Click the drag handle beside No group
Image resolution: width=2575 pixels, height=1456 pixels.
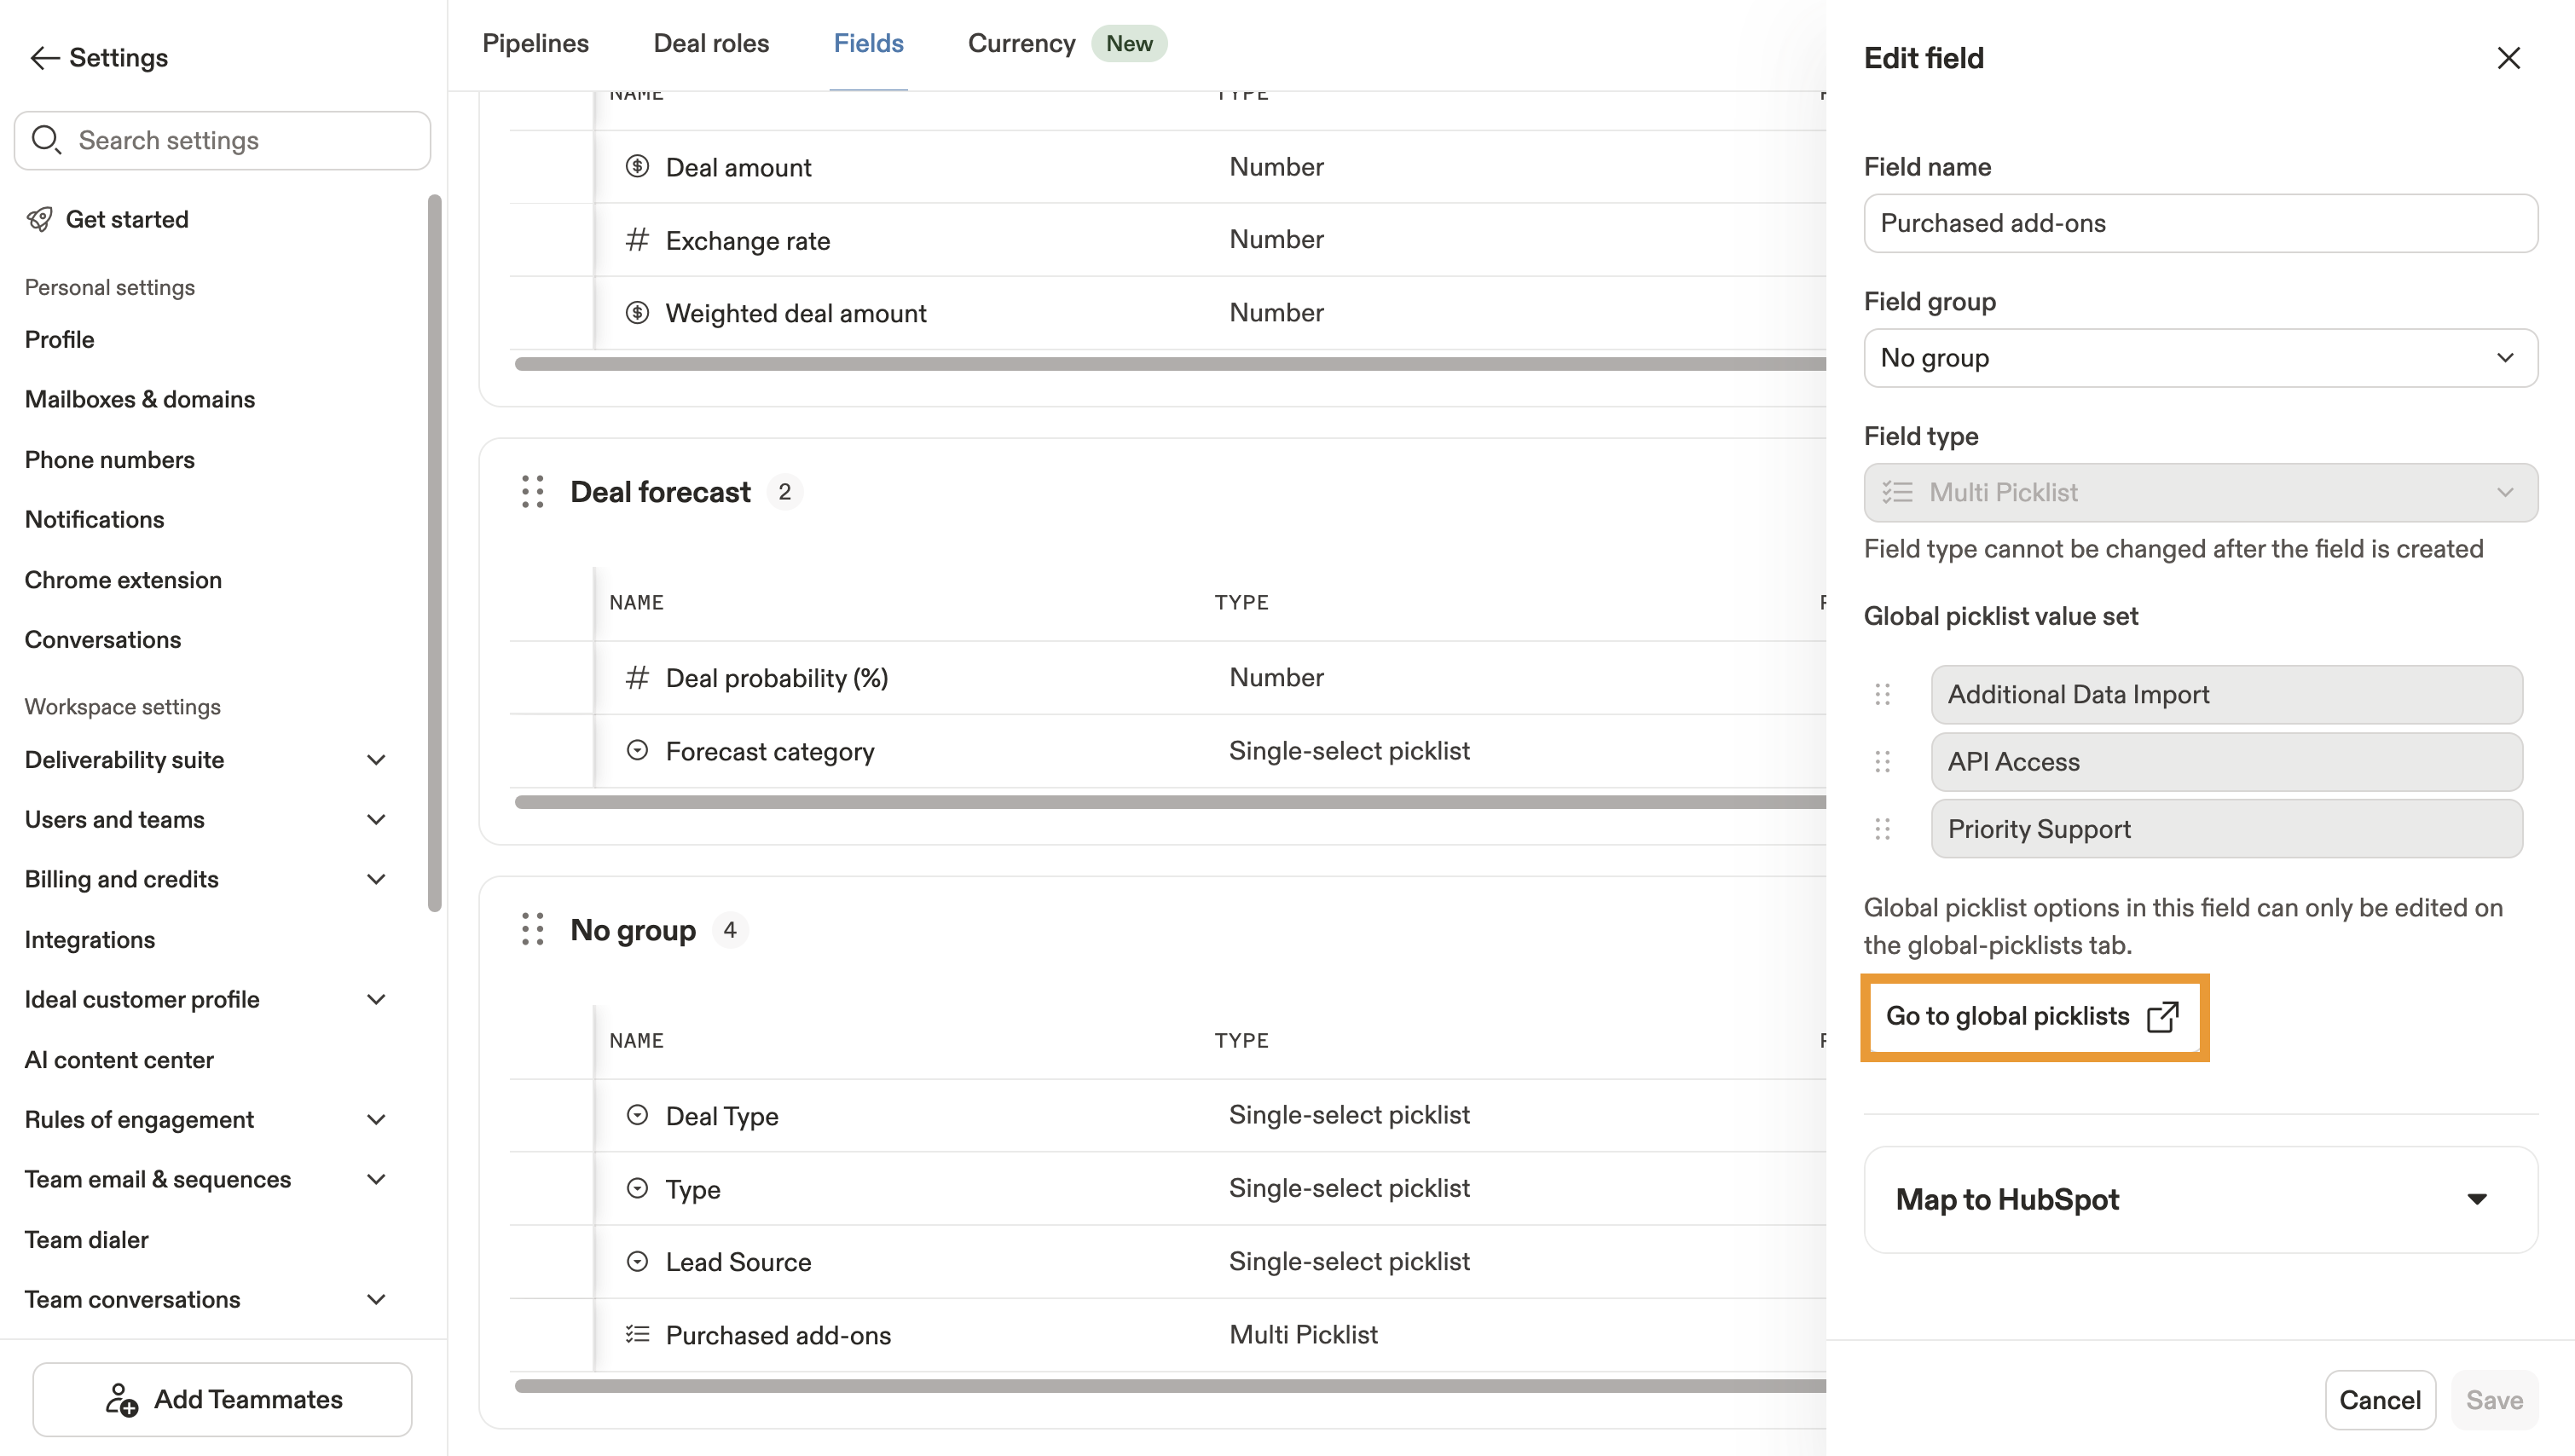[532, 929]
